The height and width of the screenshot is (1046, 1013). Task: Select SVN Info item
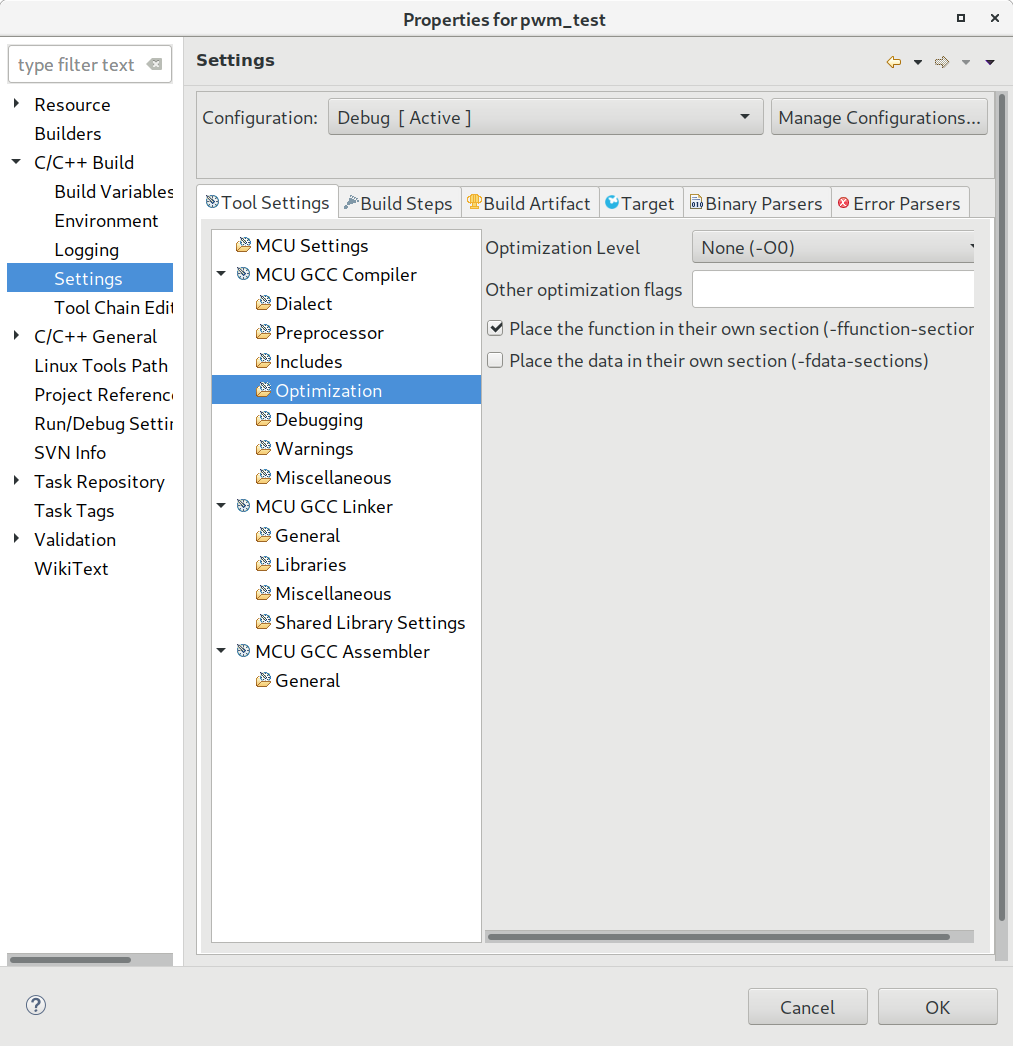tap(70, 452)
